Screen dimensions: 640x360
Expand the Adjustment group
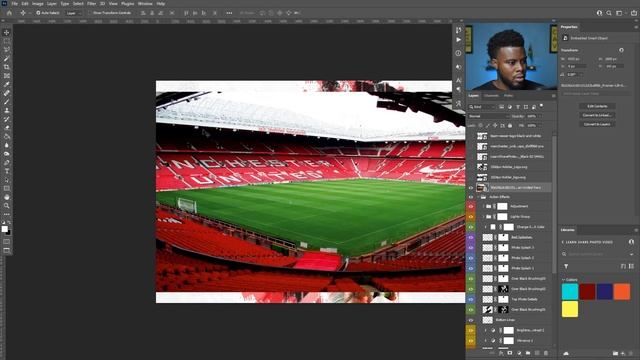point(483,207)
